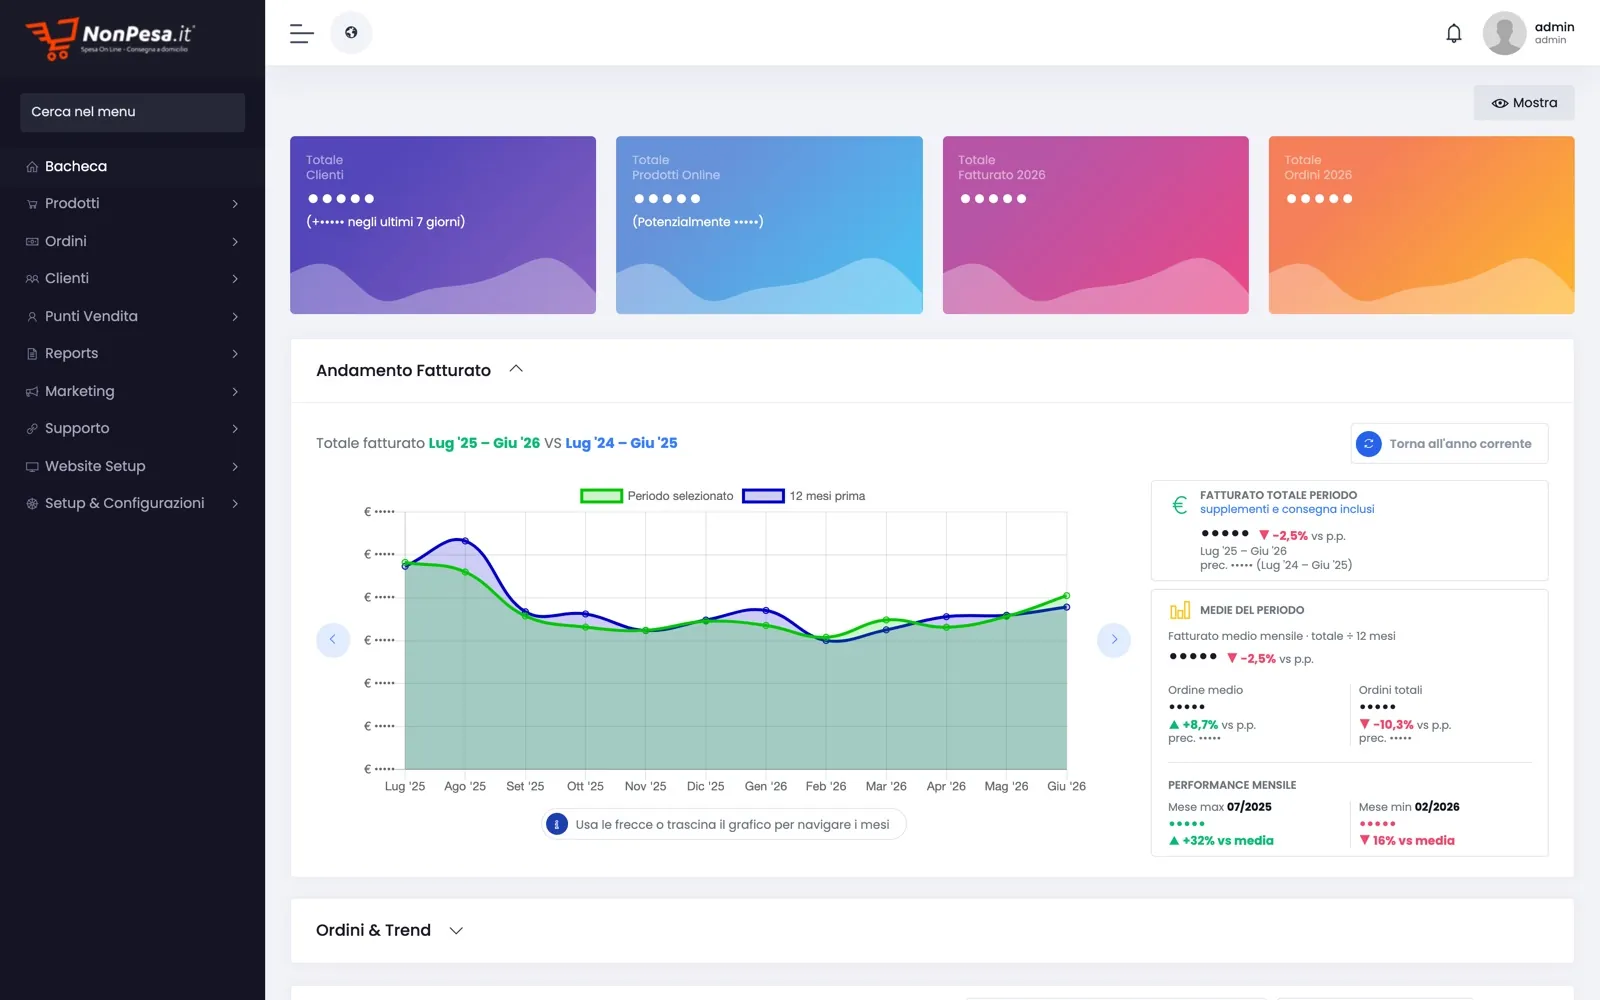The image size is (1600, 1000).
Task: Toggle 12 mesi prima legend series
Action: (x=804, y=496)
